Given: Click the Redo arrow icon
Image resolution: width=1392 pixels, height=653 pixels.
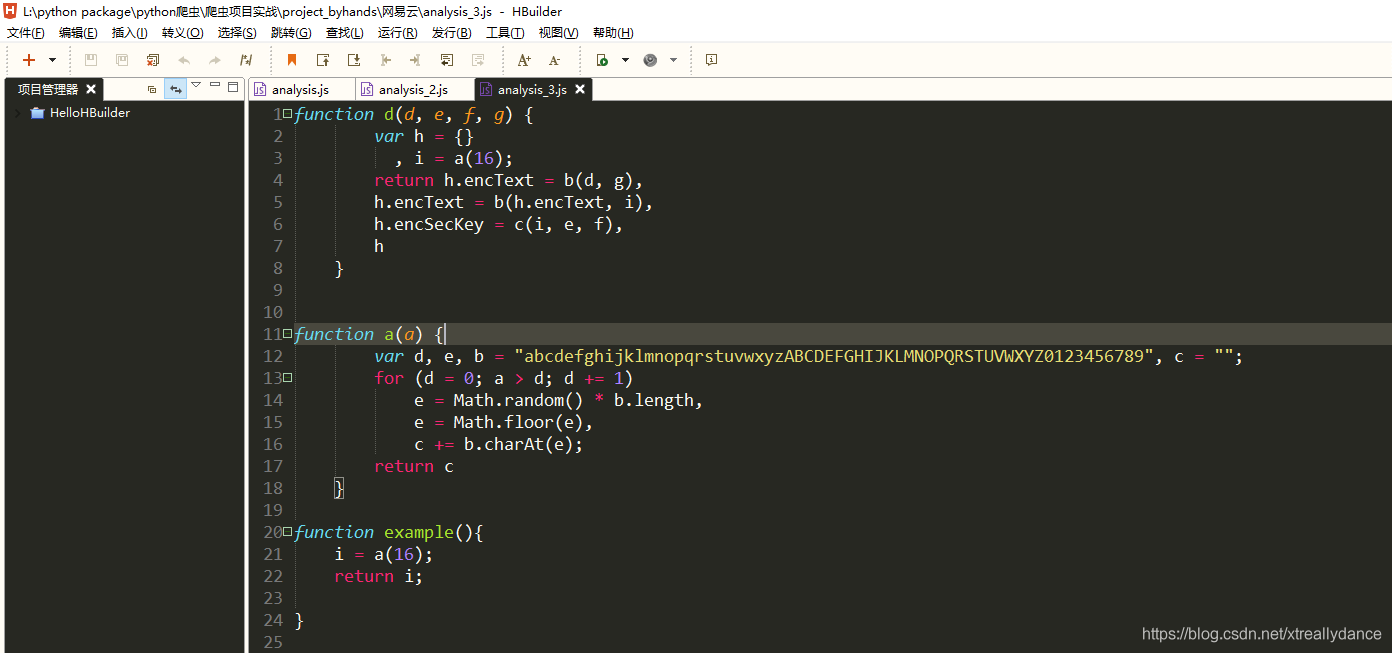Looking at the screenshot, I should (x=215, y=60).
